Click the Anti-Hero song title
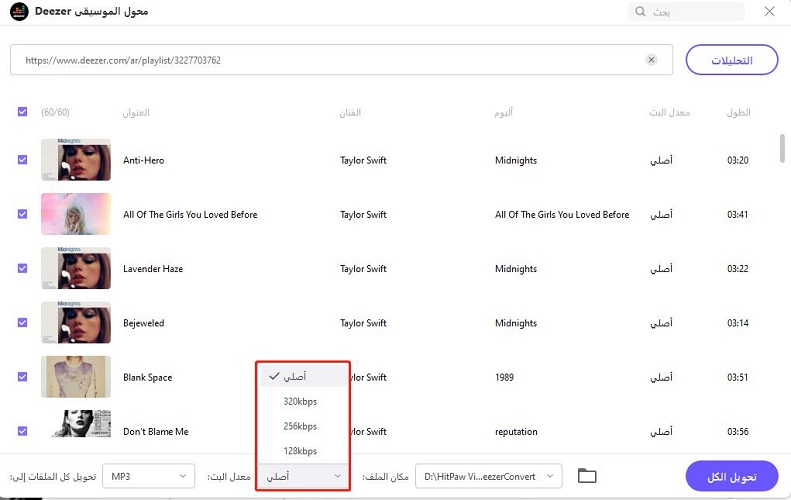 click(x=144, y=160)
